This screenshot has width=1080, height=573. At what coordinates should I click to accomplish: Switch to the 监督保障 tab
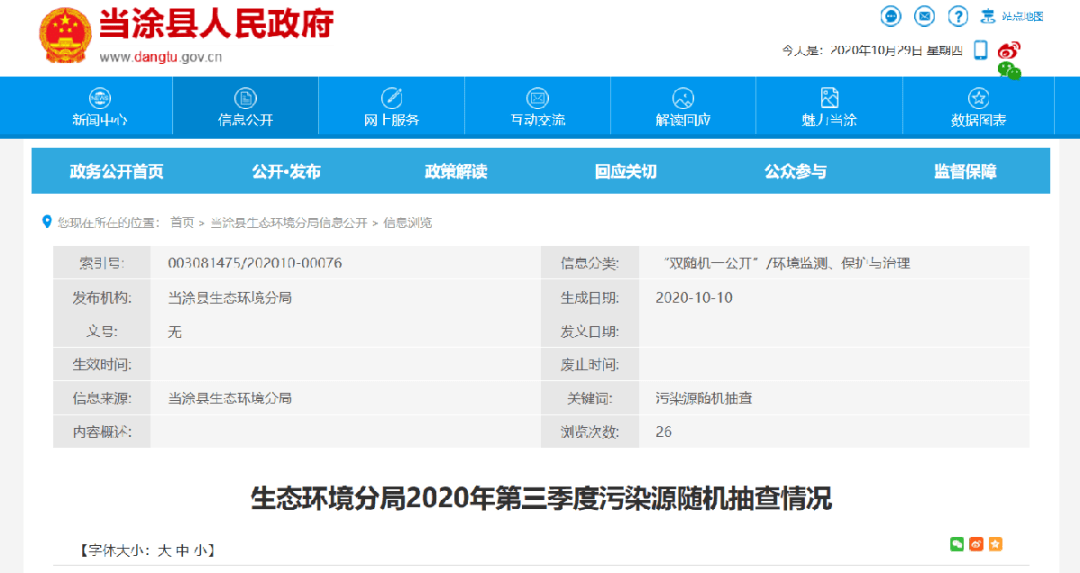tap(965, 171)
